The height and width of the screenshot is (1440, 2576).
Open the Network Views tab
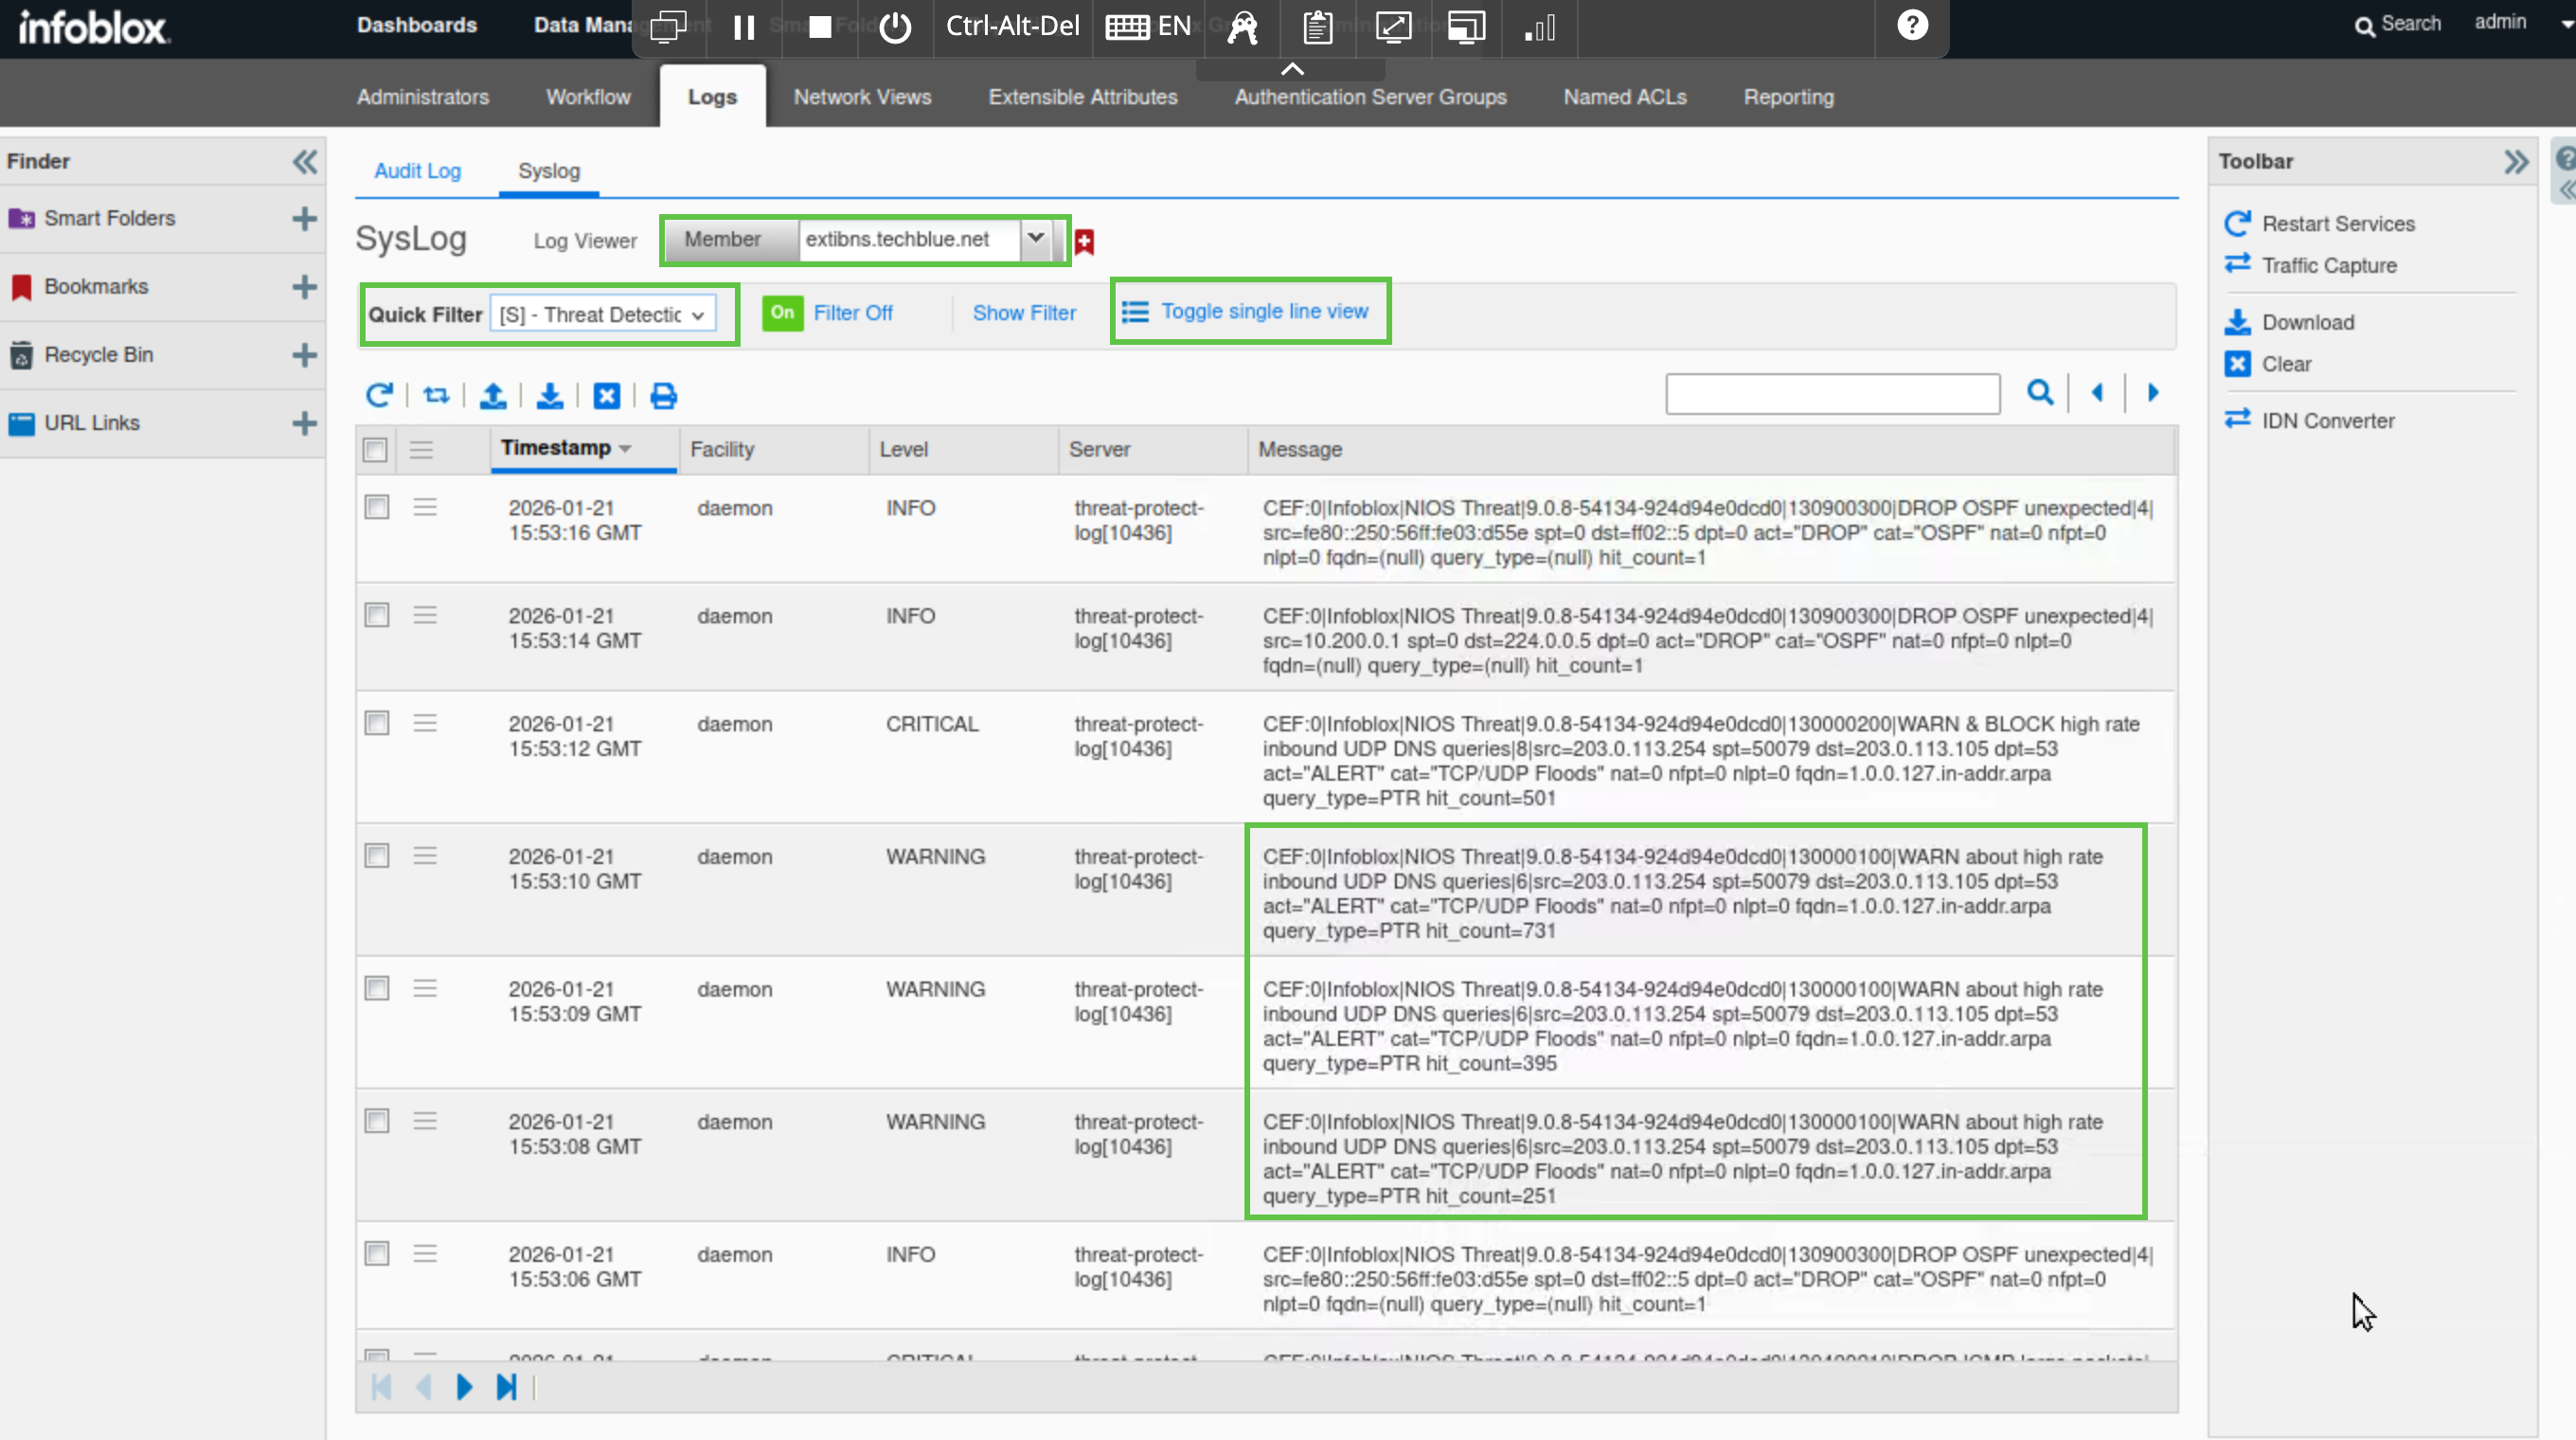click(862, 97)
